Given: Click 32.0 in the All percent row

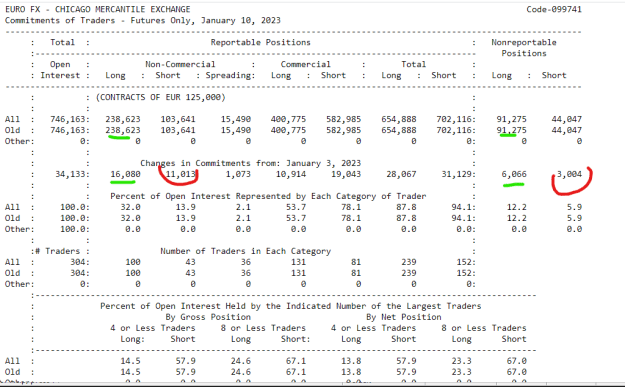Looking at the screenshot, I should (130, 207).
